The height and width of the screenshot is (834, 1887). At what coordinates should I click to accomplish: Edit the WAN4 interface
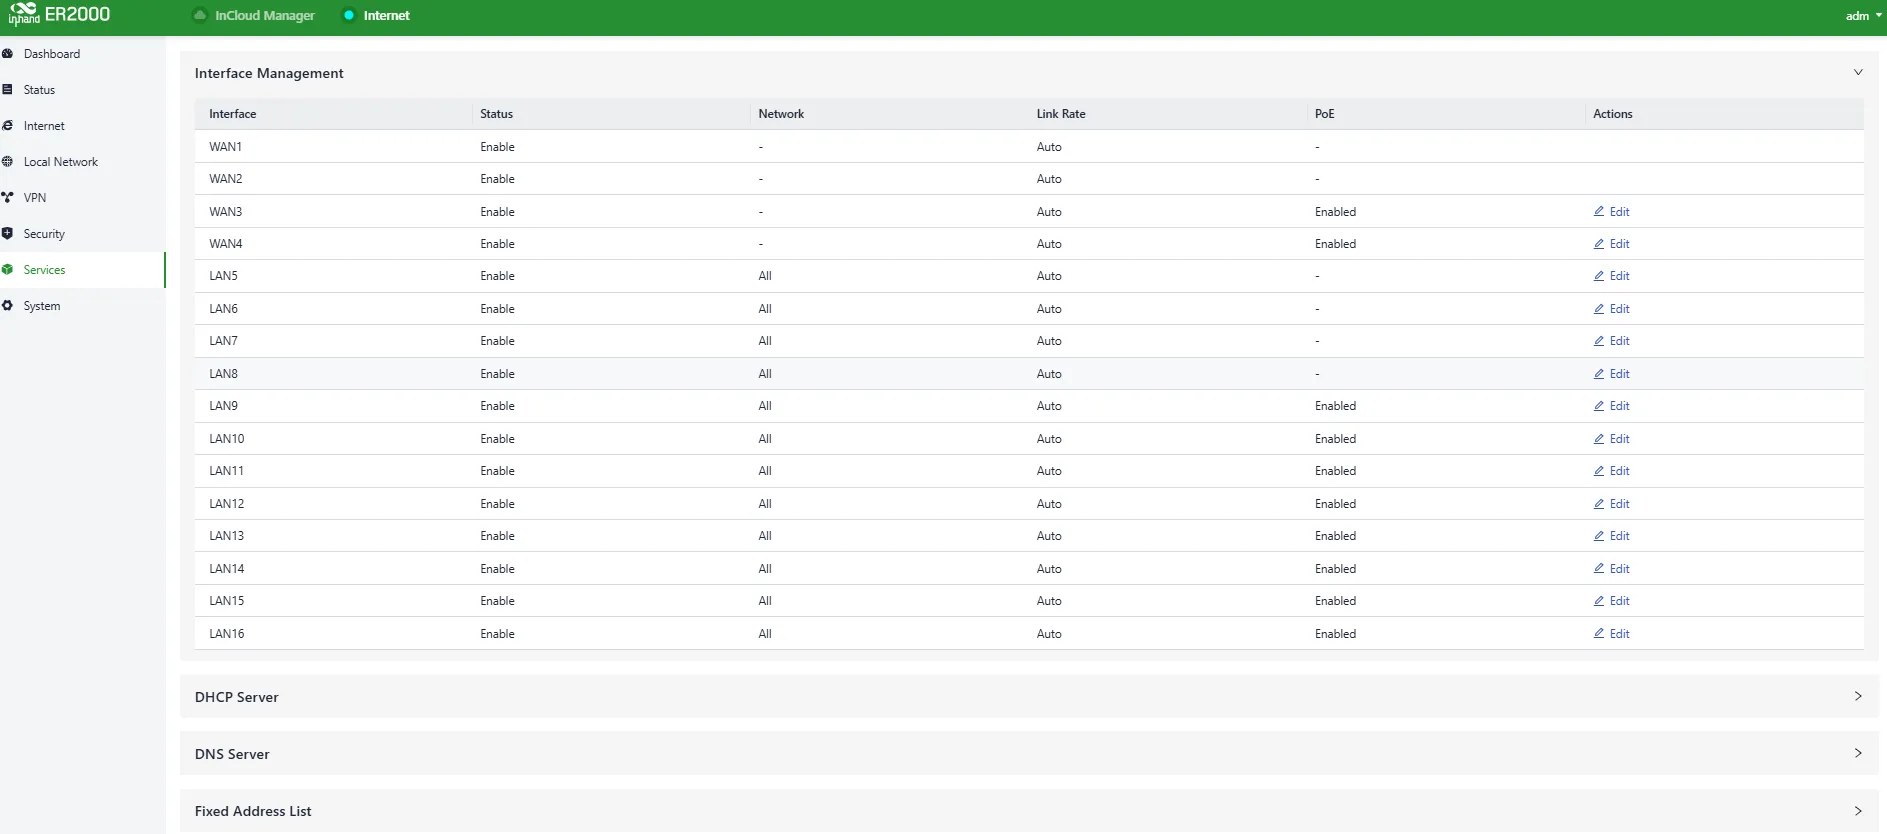[1611, 243]
